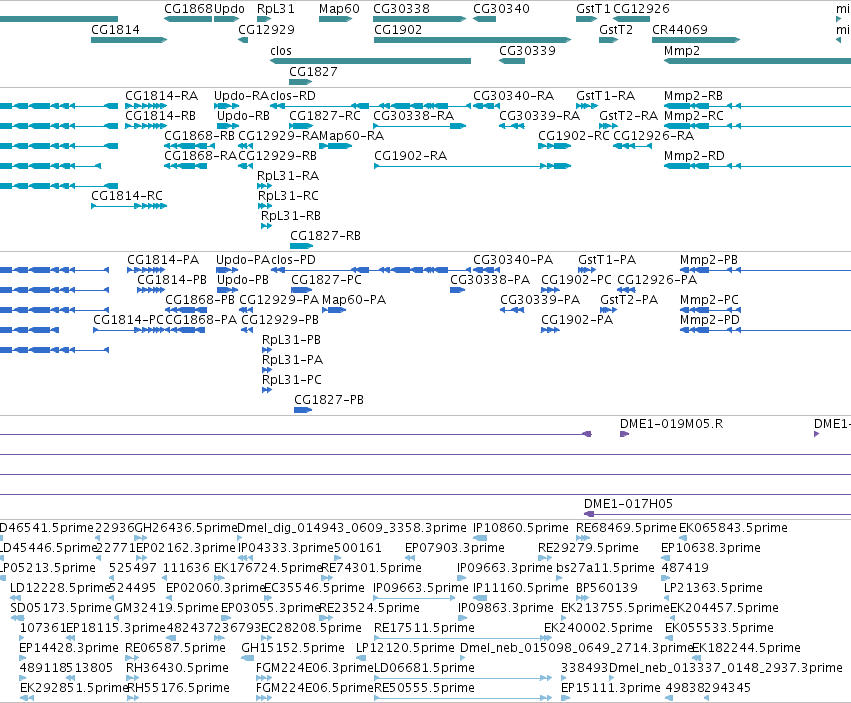The image size is (851, 703).
Task: Select the CG12926 gene label
Action: [641, 9]
